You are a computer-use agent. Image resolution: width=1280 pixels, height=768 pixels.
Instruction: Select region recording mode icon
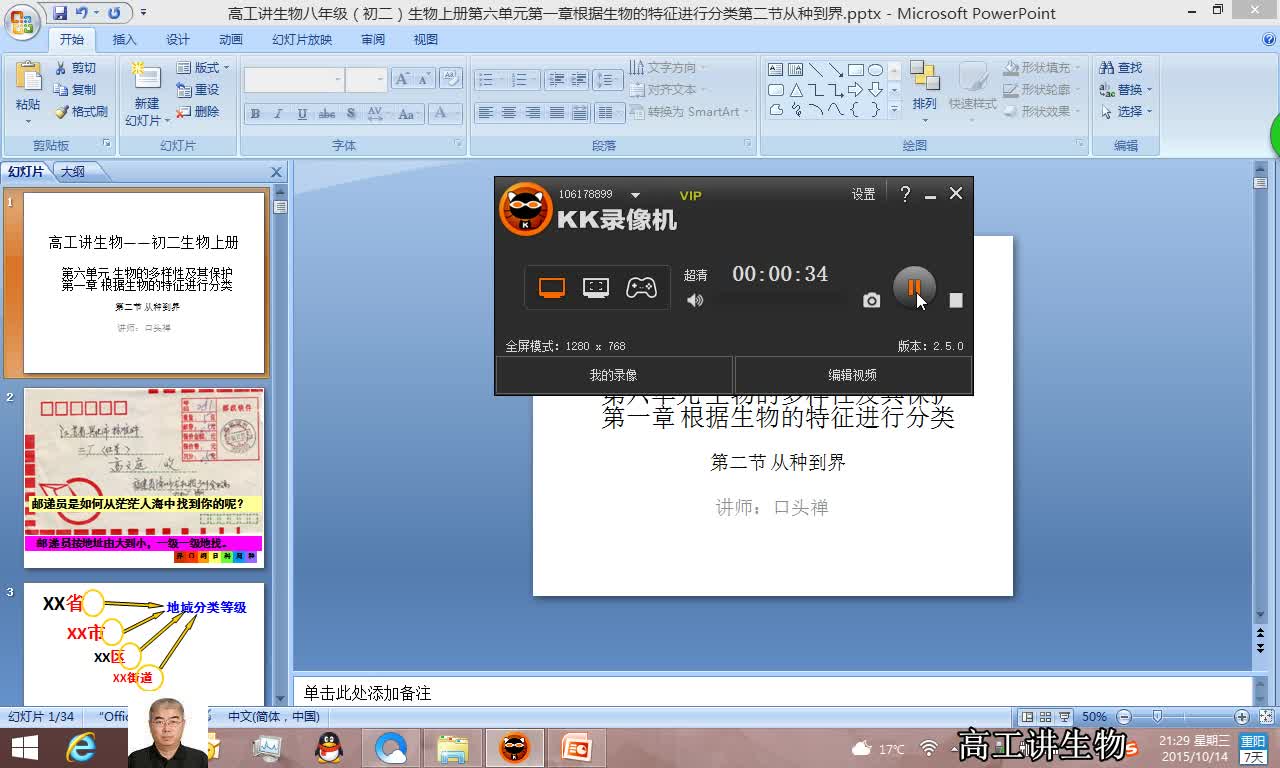(x=596, y=288)
